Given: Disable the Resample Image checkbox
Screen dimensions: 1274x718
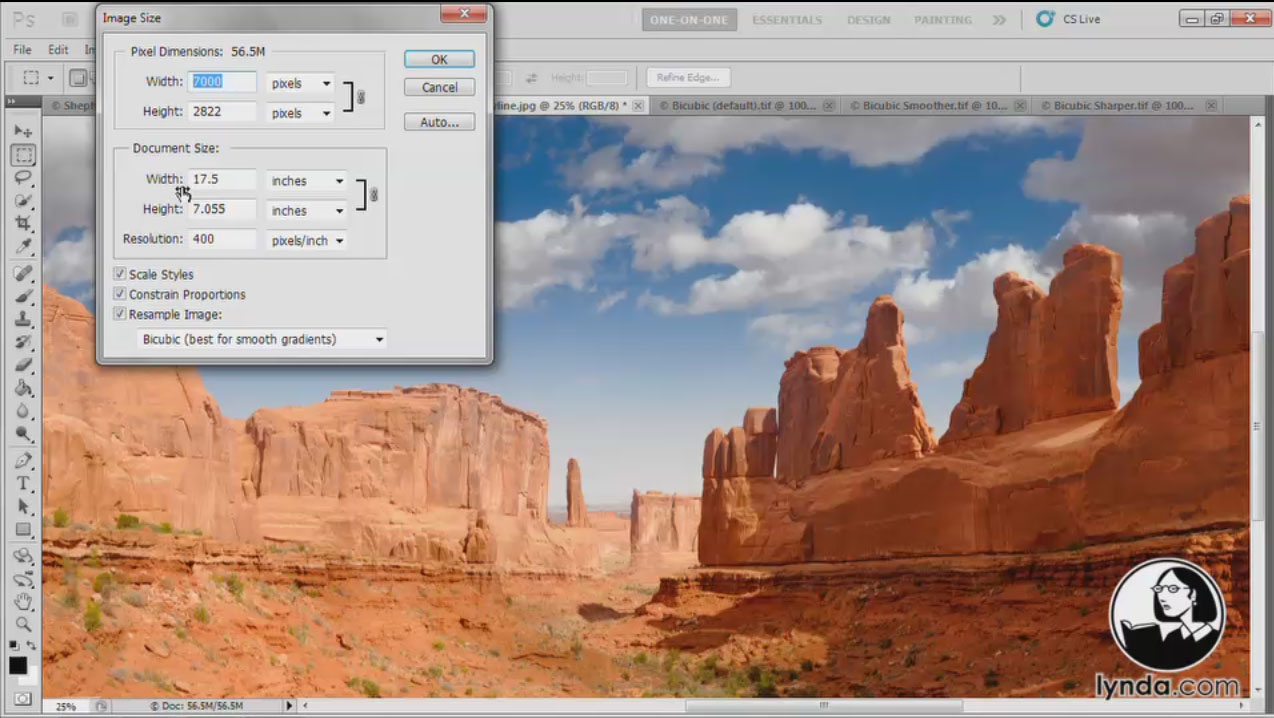Looking at the screenshot, I should pos(120,314).
